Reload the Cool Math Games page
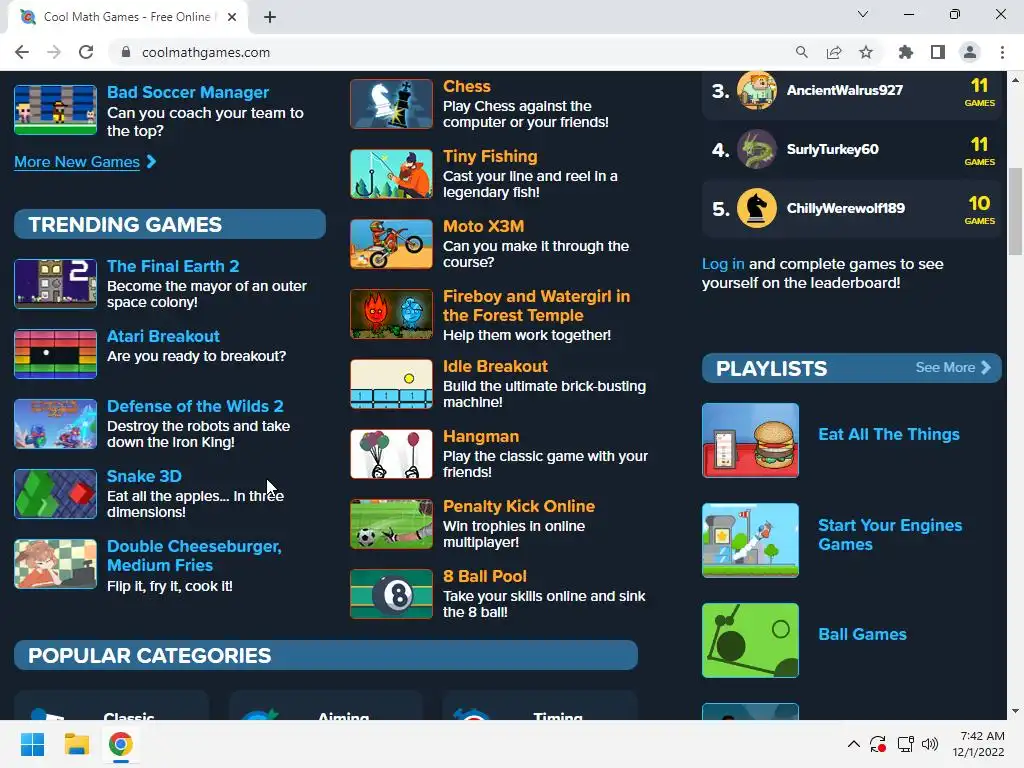This screenshot has width=1024, height=768. click(86, 52)
